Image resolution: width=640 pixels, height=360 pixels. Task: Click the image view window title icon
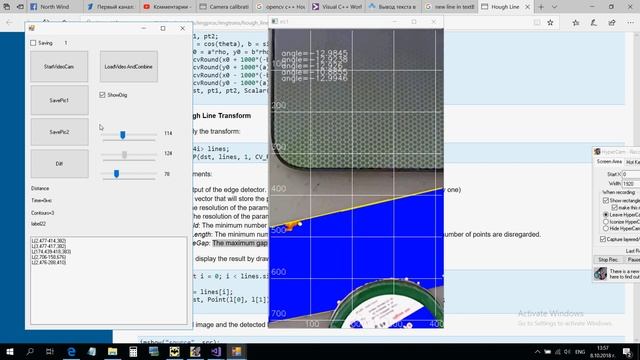point(275,21)
